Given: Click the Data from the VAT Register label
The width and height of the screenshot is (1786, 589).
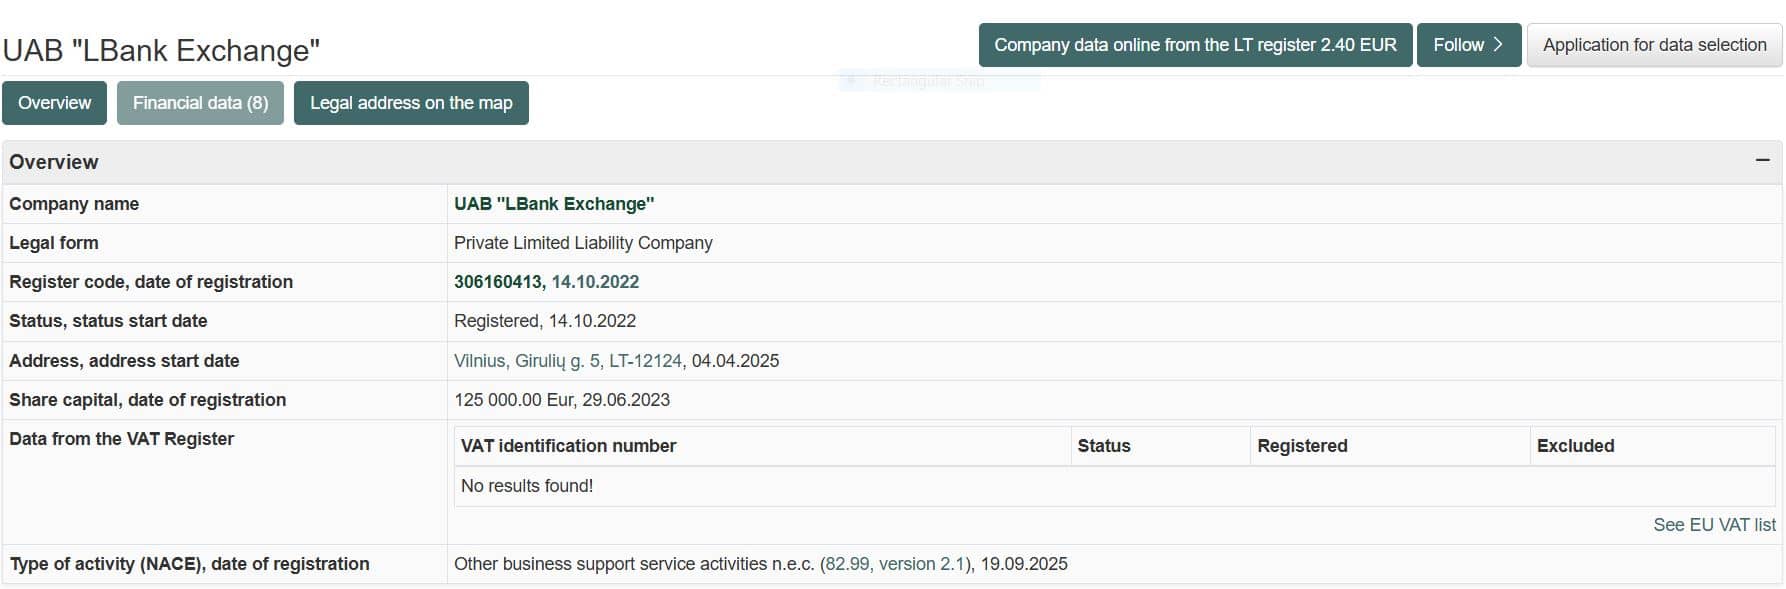Looking at the screenshot, I should click(121, 439).
